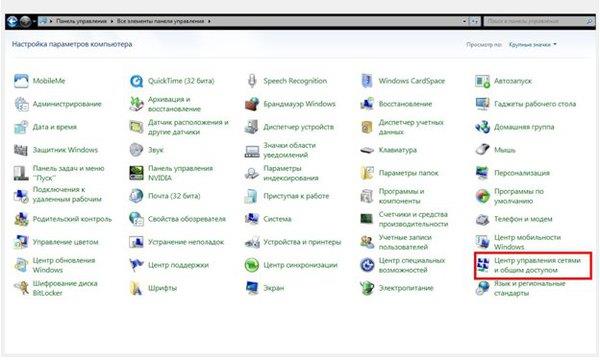Viewport: 600px width, 360px height.
Task: Open the Мышь icon
Action: coord(482,150)
